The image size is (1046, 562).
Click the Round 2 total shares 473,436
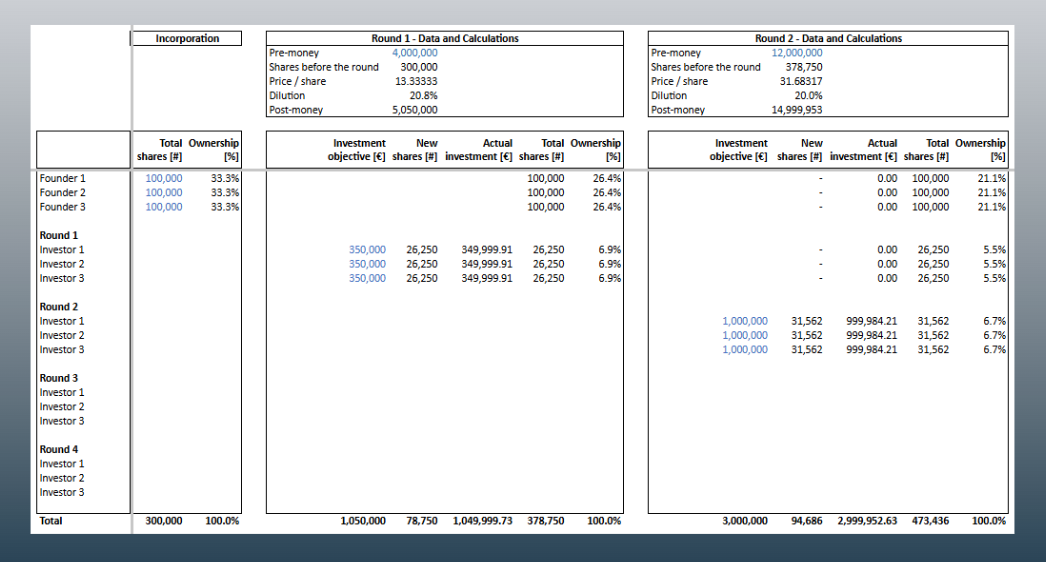(930, 521)
